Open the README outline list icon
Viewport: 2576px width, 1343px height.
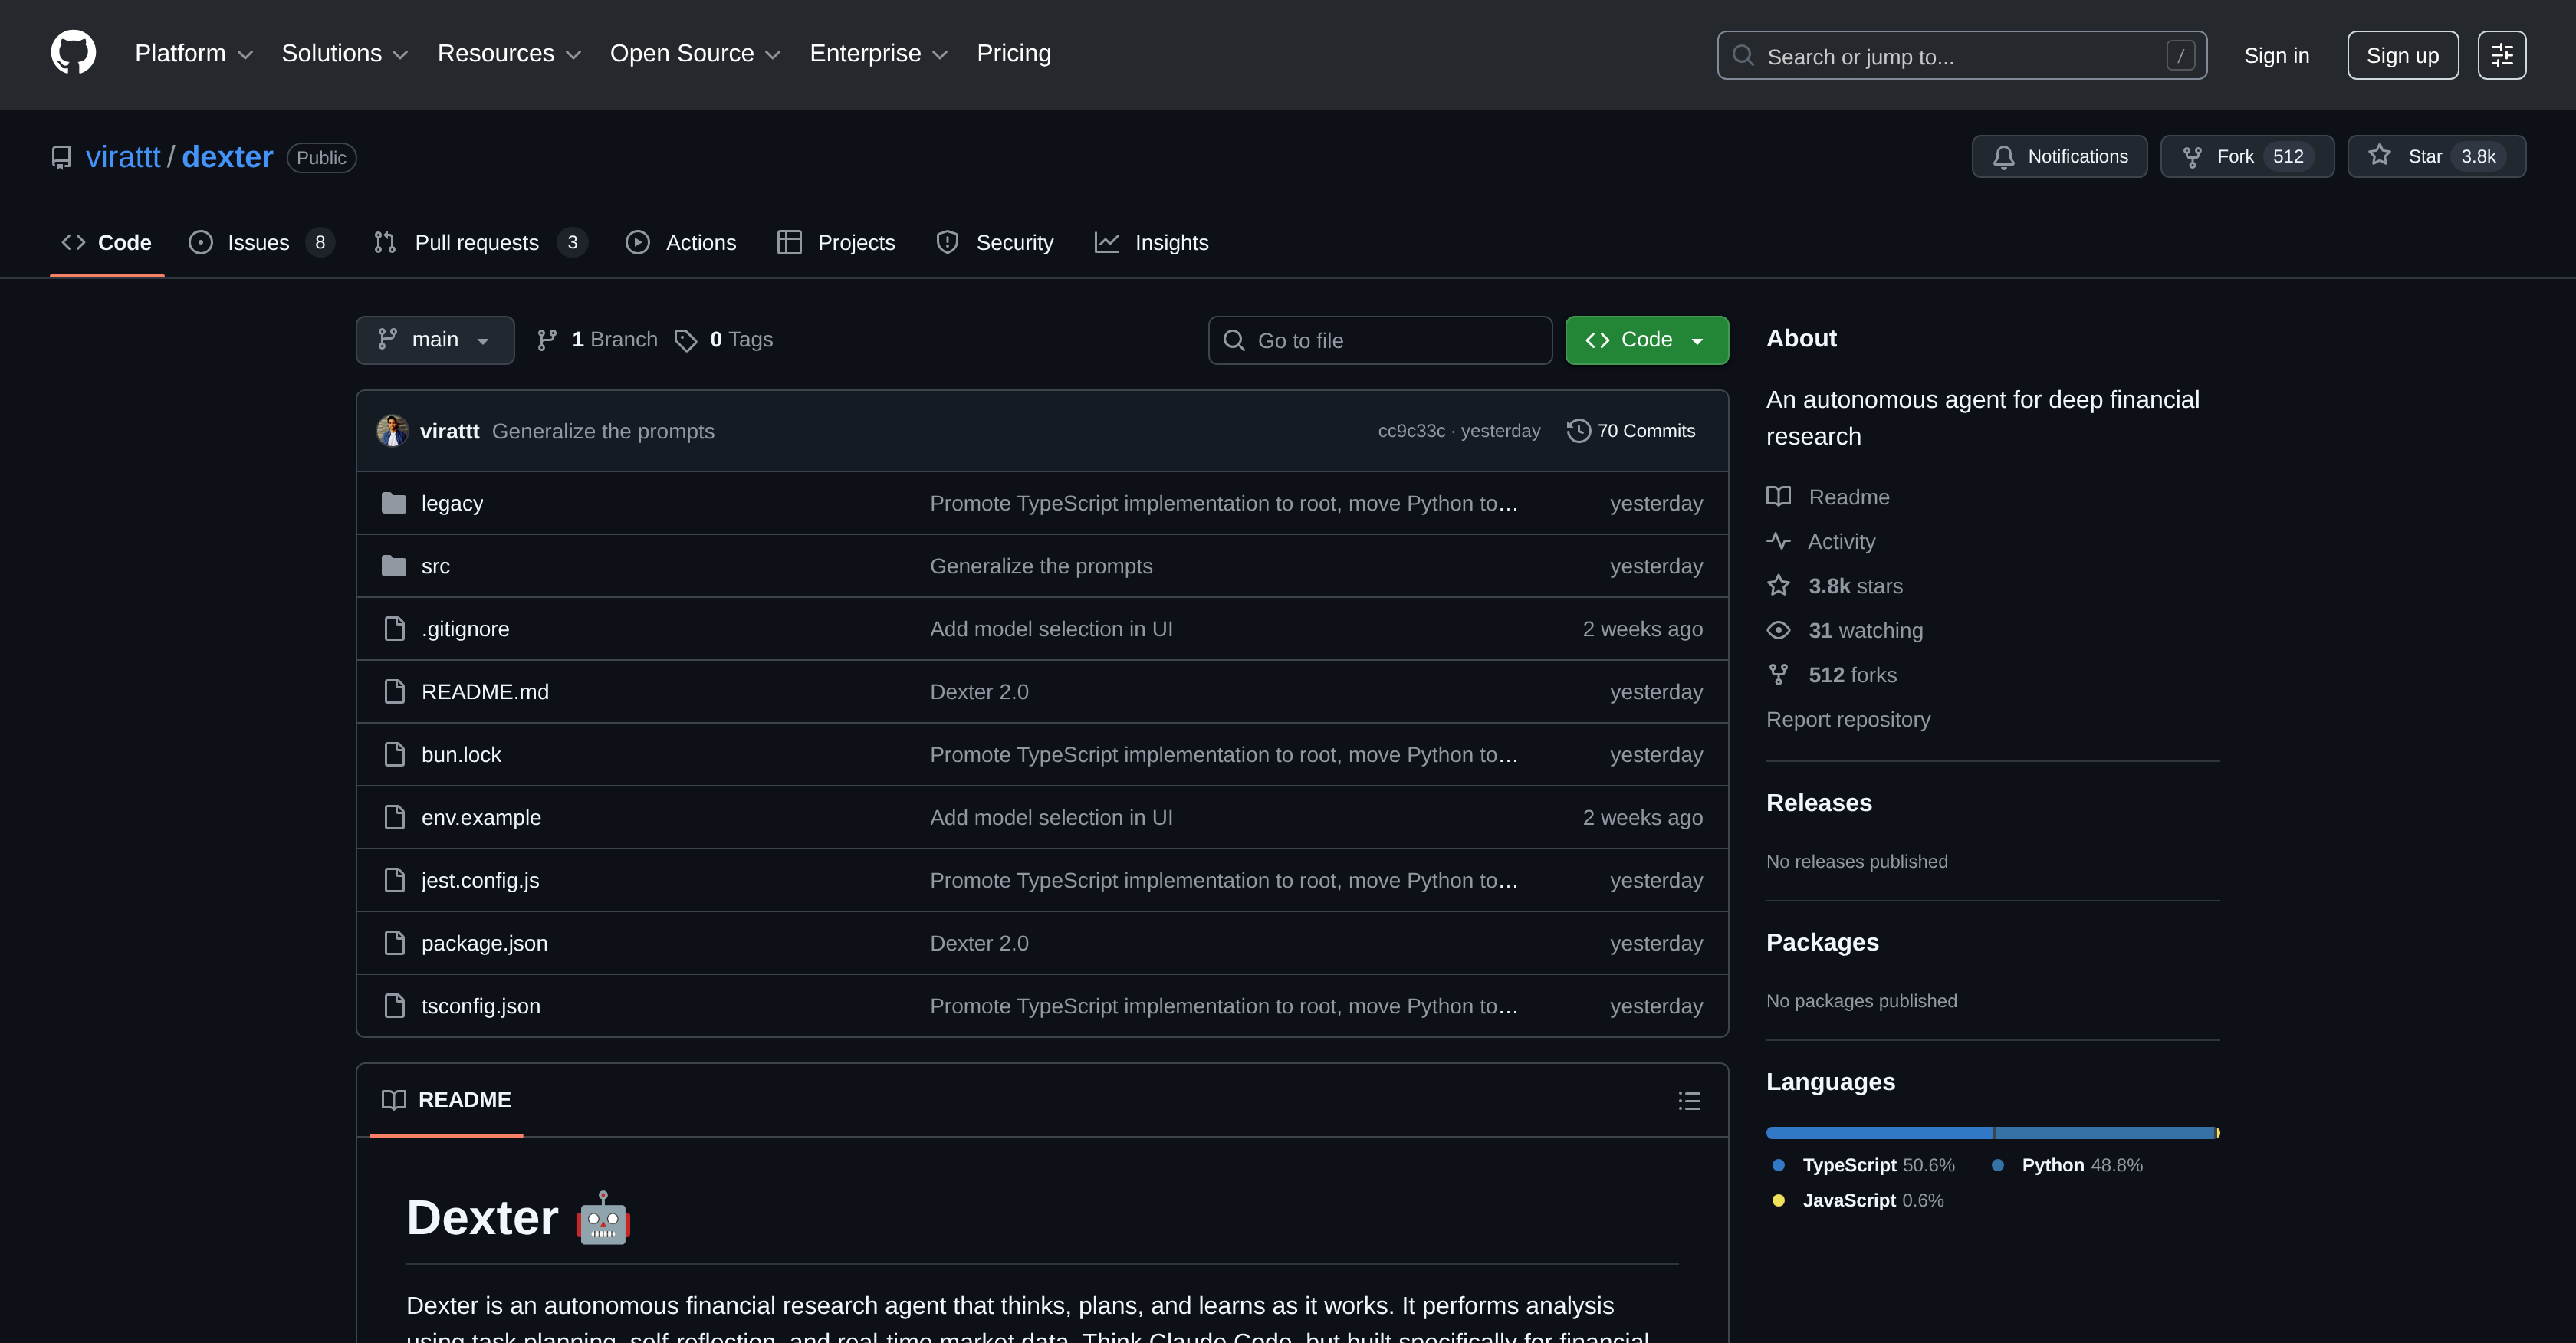pyautogui.click(x=1689, y=1100)
